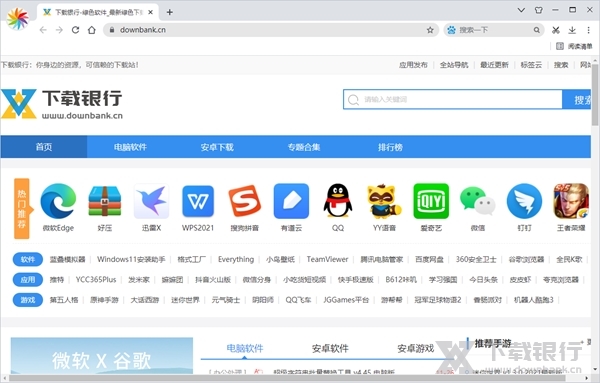
Task: Open the YY语音 raccoon icon
Action: coord(384,201)
